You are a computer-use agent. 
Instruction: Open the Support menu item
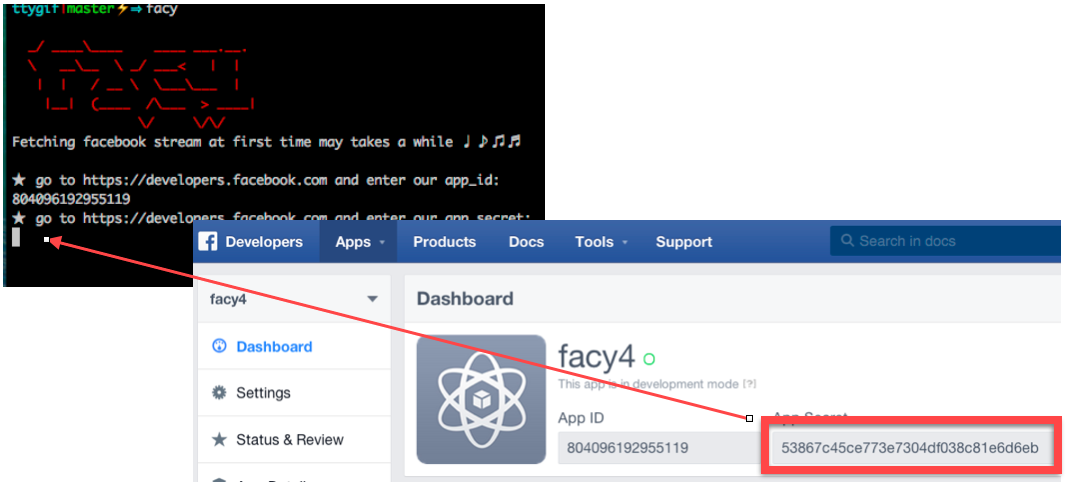pyautogui.click(x=683, y=242)
